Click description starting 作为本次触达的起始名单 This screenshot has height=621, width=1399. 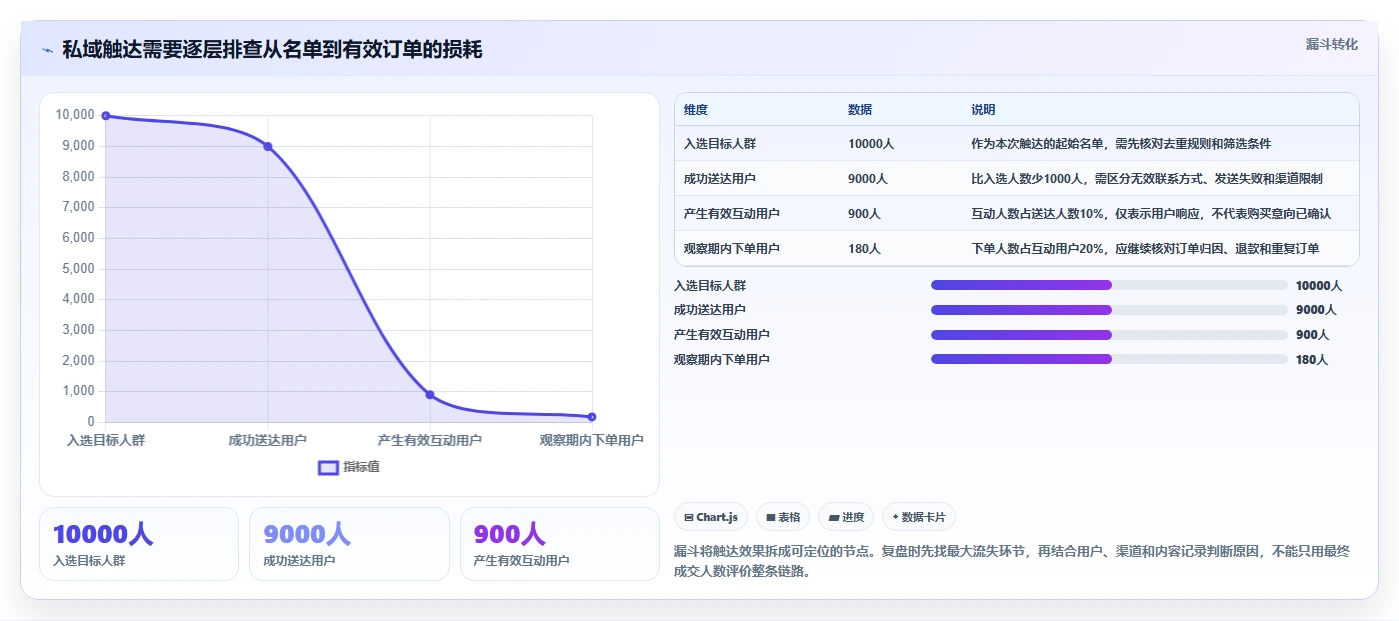coord(1121,144)
